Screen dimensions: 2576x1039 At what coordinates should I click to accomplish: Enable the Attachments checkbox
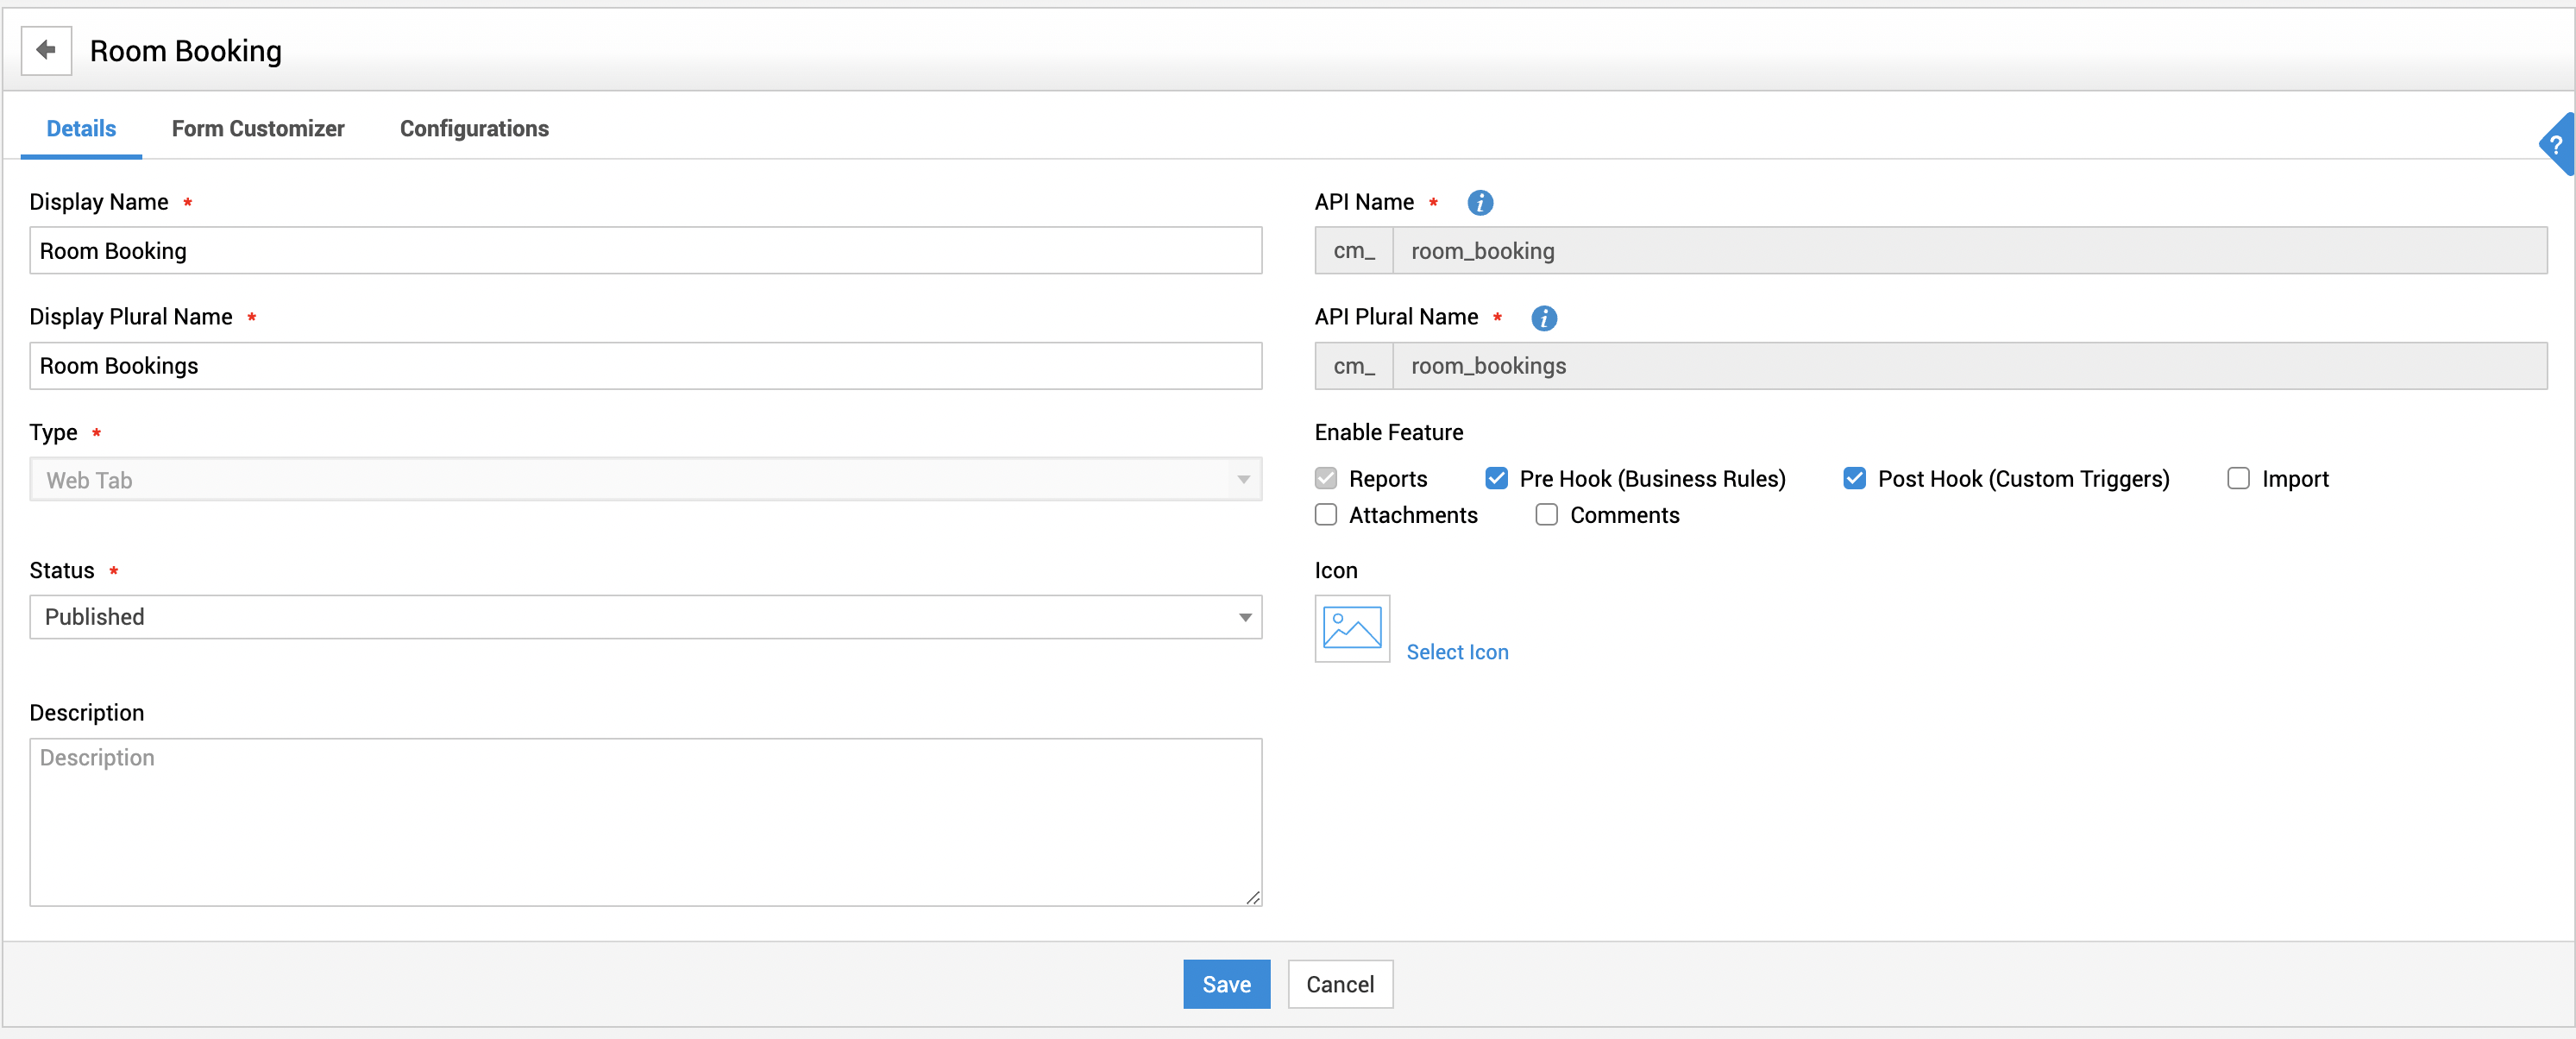click(1326, 515)
